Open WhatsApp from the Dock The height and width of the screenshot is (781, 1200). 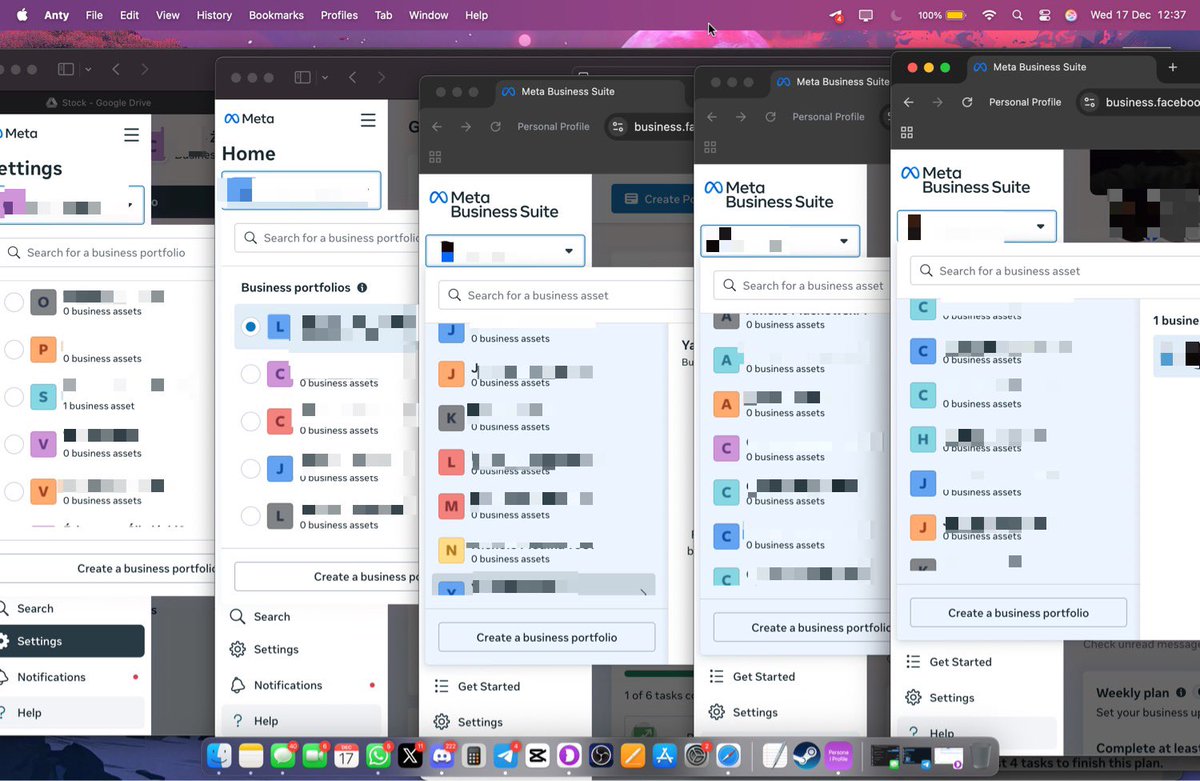tap(378, 756)
